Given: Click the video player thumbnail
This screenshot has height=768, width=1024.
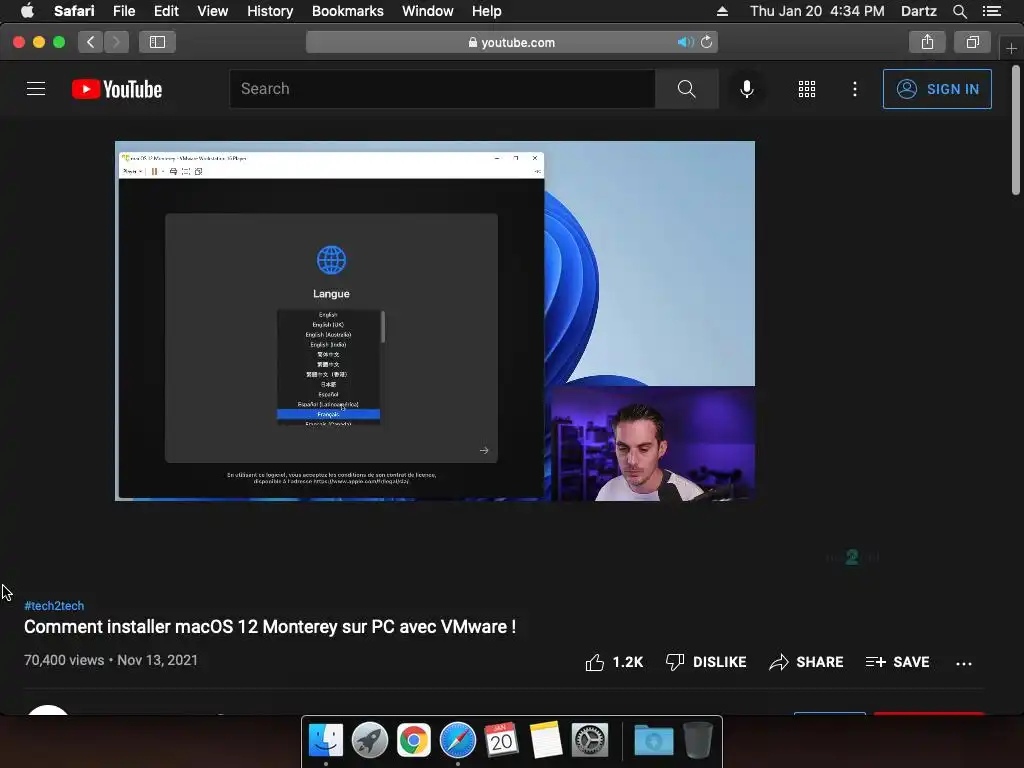Looking at the screenshot, I should 435,321.
